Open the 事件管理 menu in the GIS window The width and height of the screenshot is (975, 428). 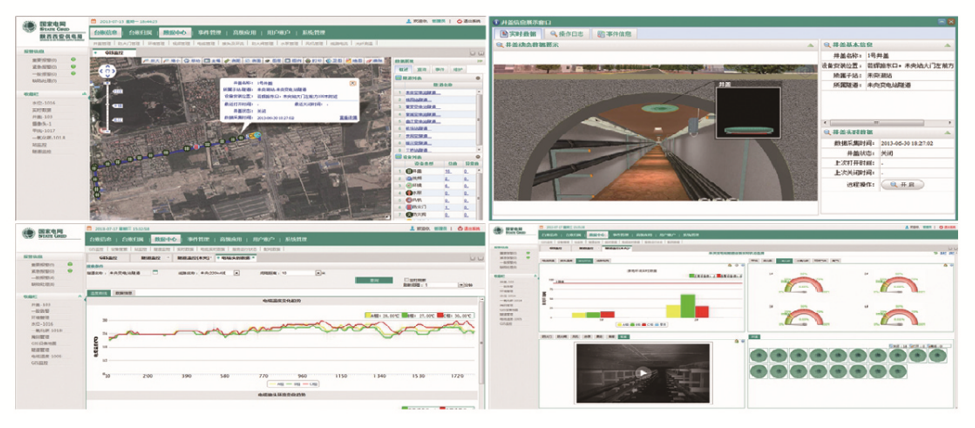(x=210, y=32)
